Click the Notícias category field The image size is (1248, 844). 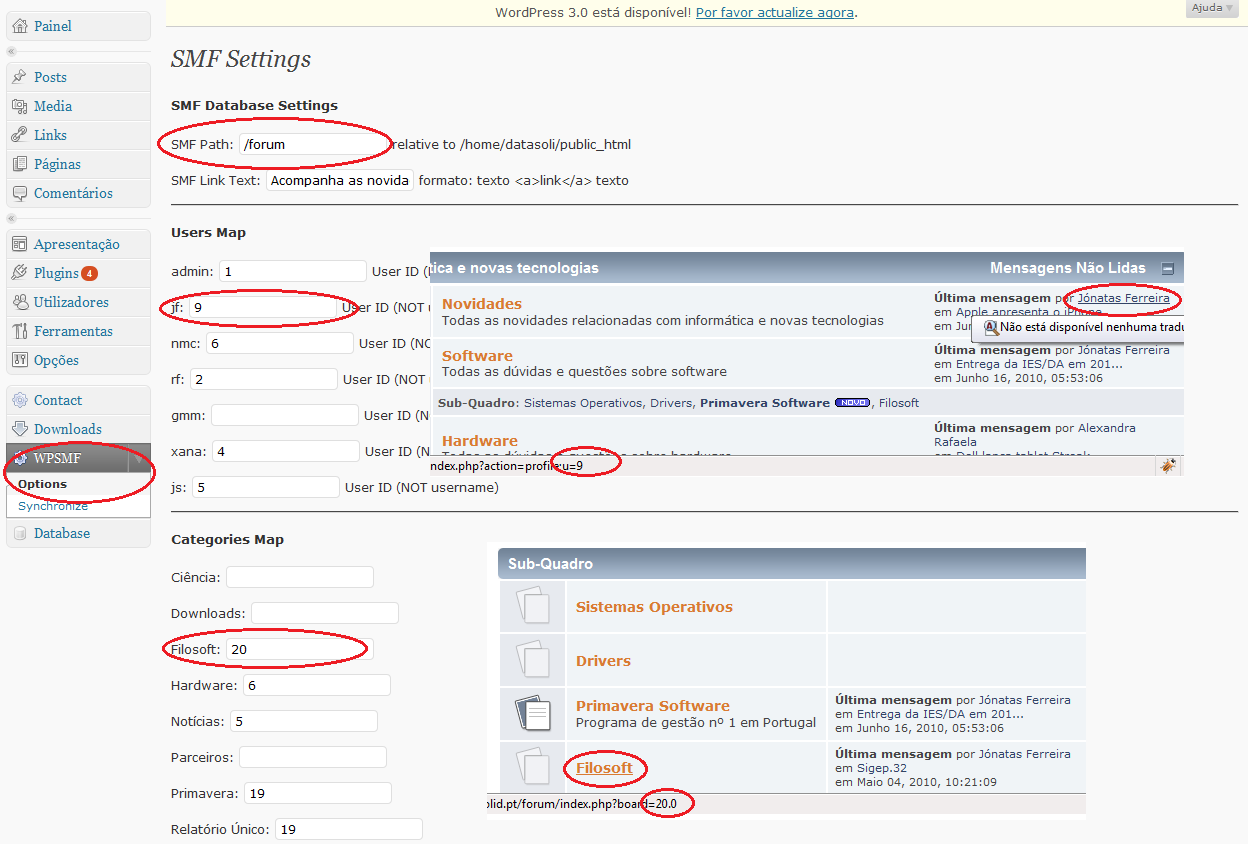pos(304,721)
